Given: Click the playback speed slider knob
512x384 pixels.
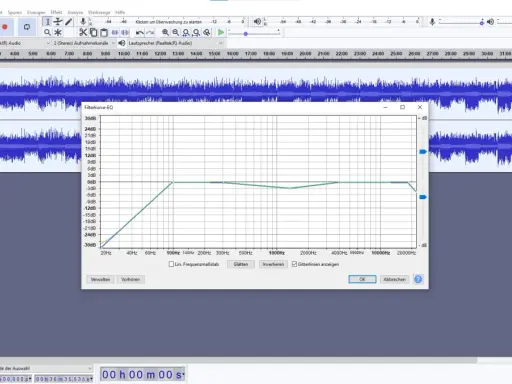Looking at the screenshot, I should [x=246, y=34].
